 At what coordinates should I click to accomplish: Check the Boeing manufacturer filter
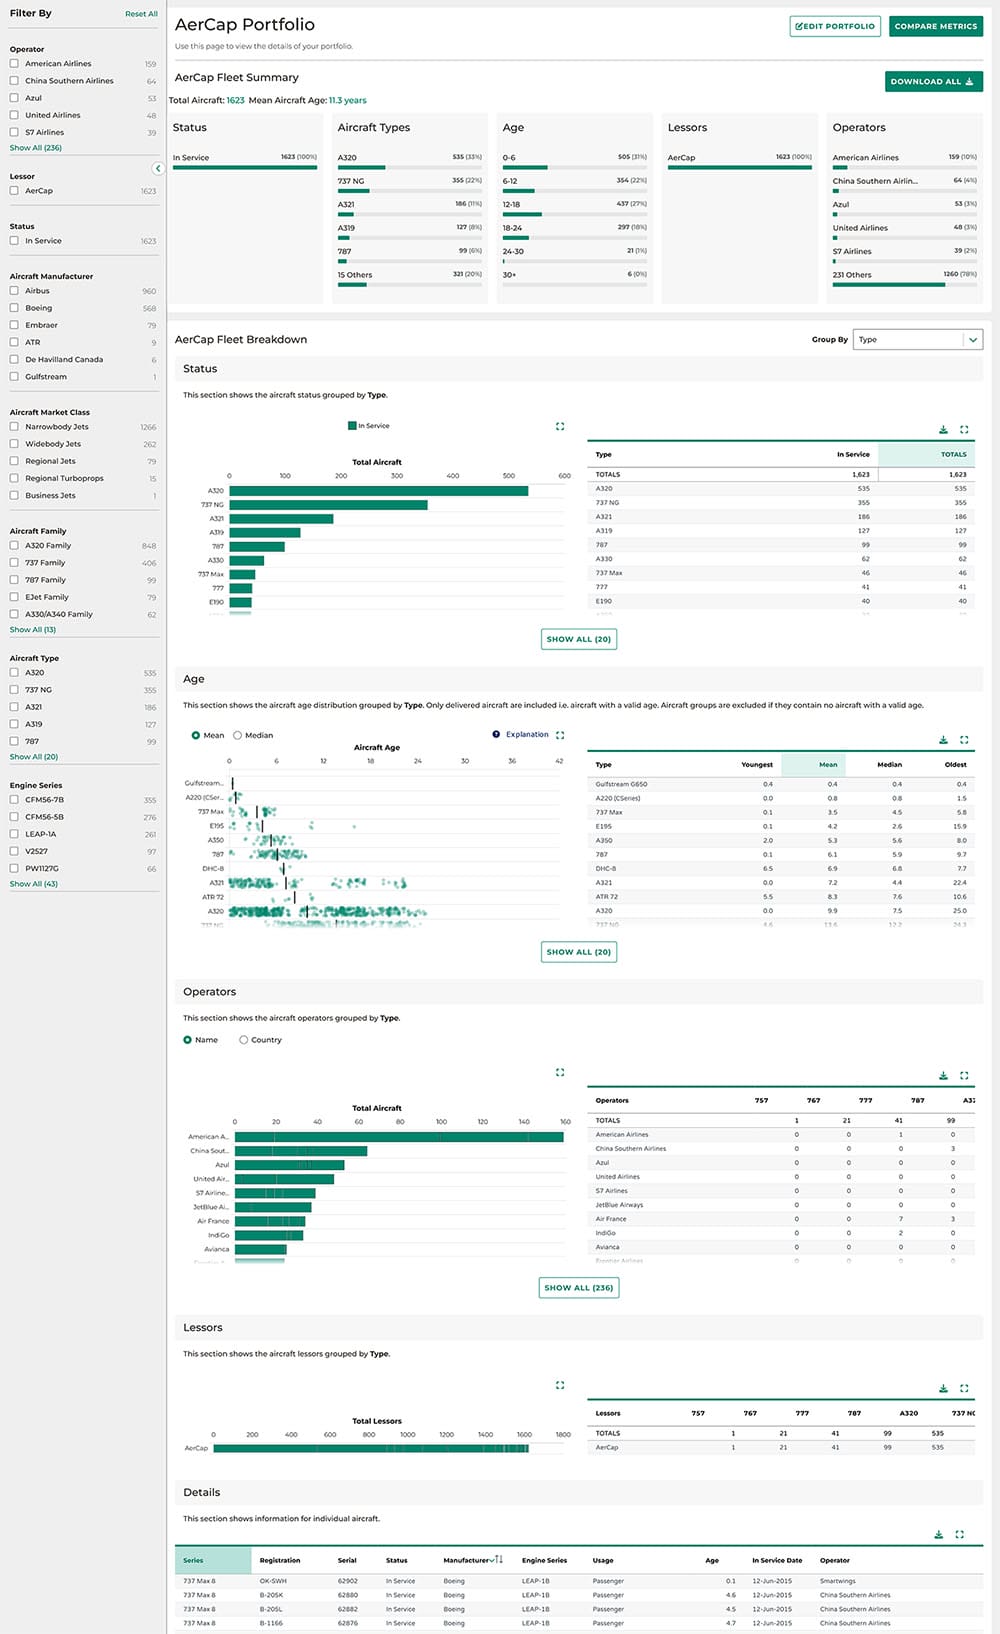14,307
